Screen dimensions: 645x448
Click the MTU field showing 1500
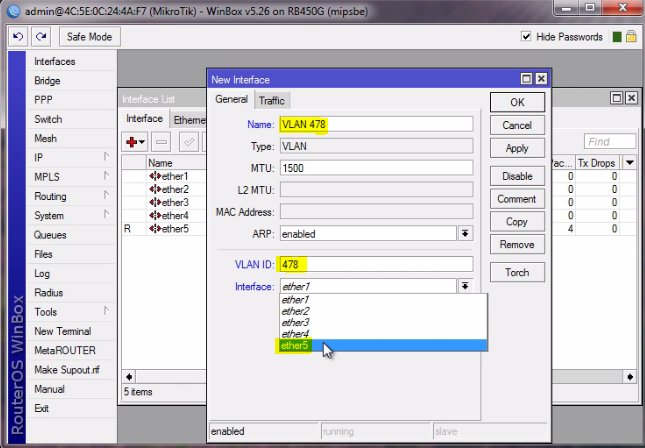376,168
